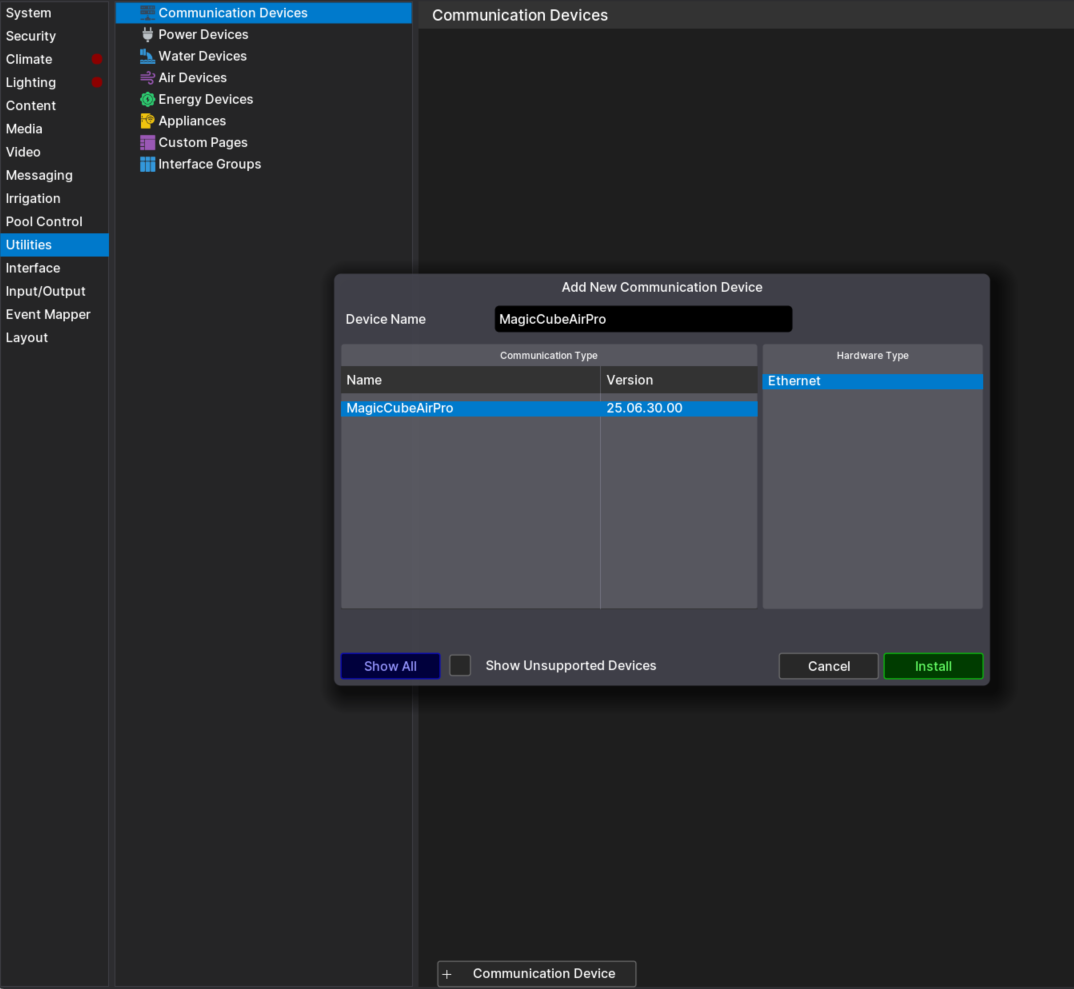Click the Version column header
Image resolution: width=1074 pixels, height=989 pixels.
point(679,380)
